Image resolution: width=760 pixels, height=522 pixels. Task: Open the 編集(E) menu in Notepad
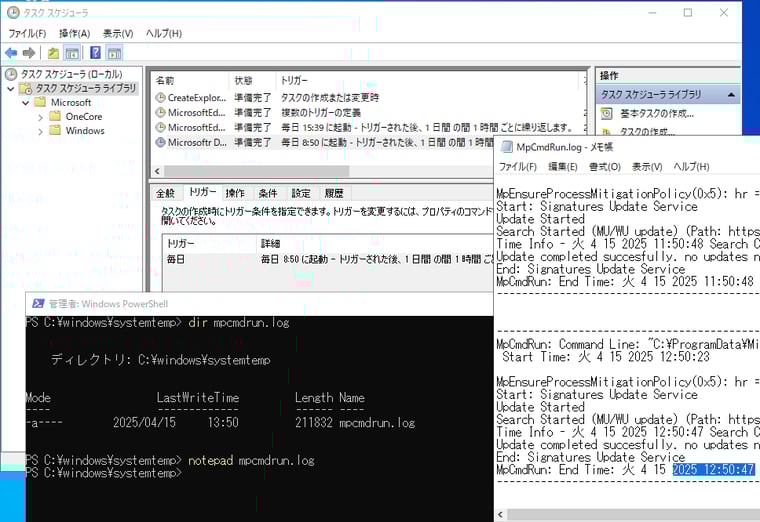[x=563, y=167]
